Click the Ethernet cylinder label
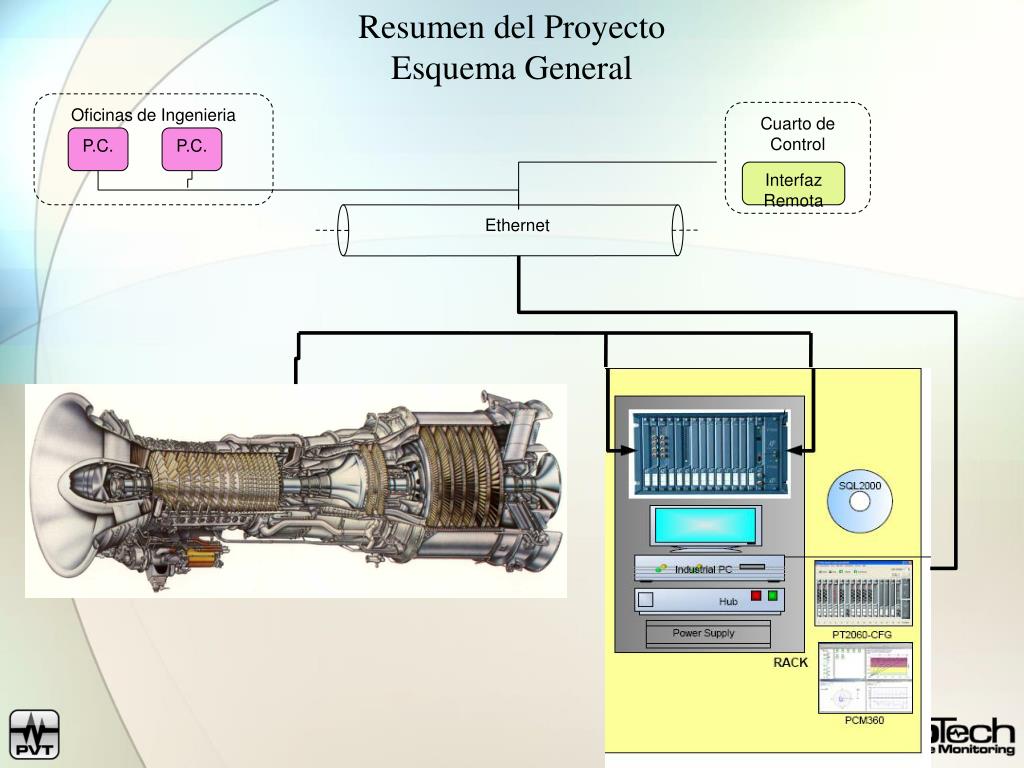This screenshot has width=1024, height=768. 517,225
